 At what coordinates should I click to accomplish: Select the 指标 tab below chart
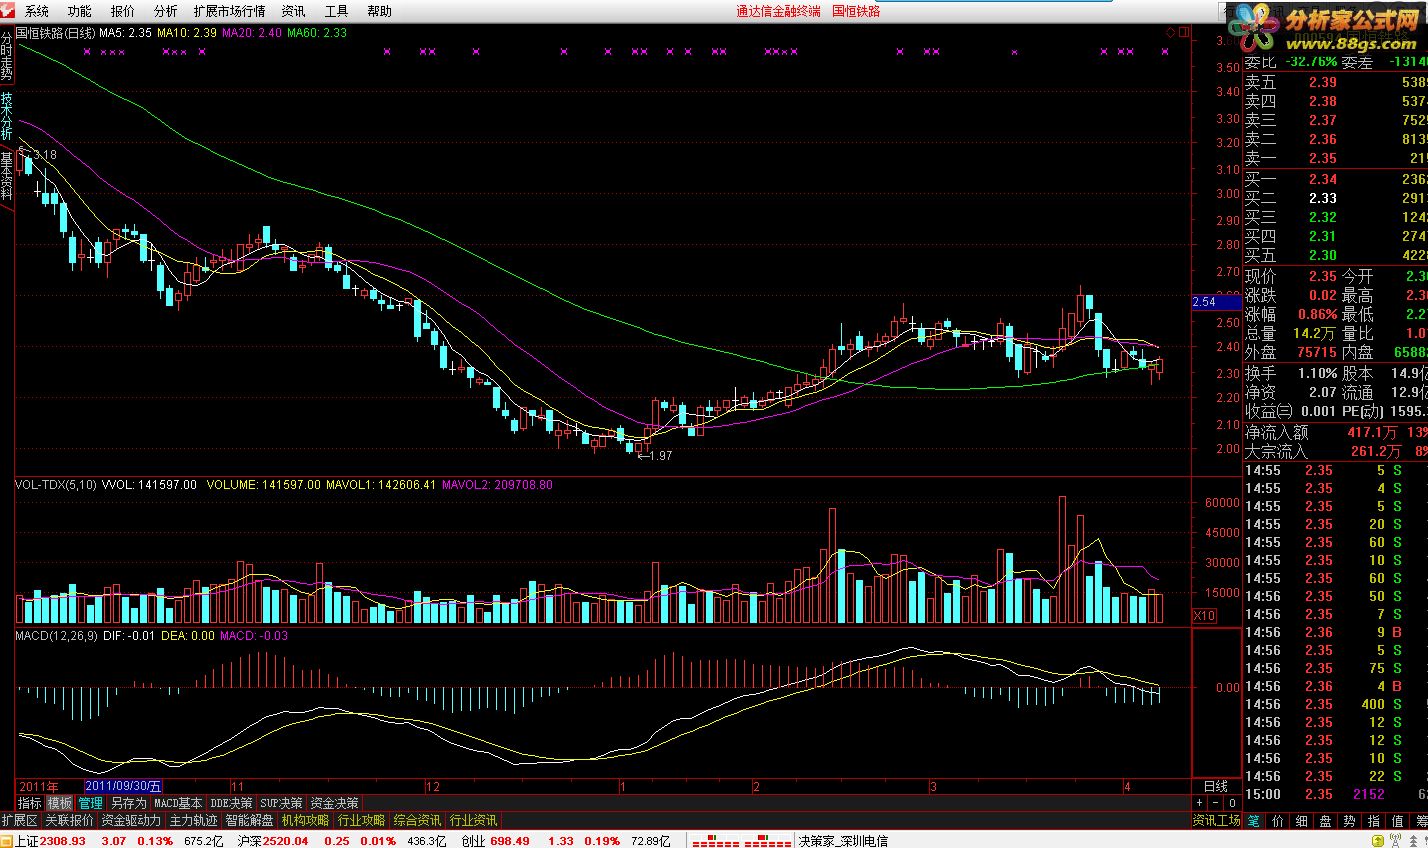pyautogui.click(x=30, y=803)
